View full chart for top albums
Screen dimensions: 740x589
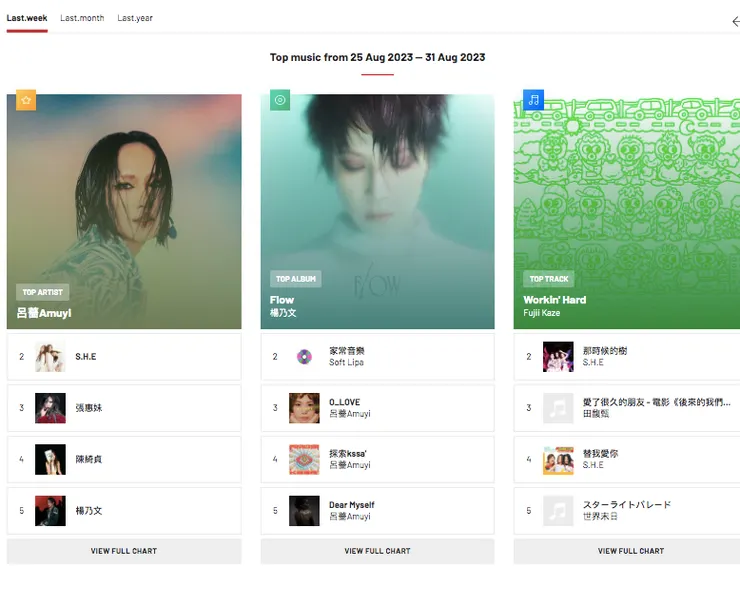pyautogui.click(x=378, y=551)
